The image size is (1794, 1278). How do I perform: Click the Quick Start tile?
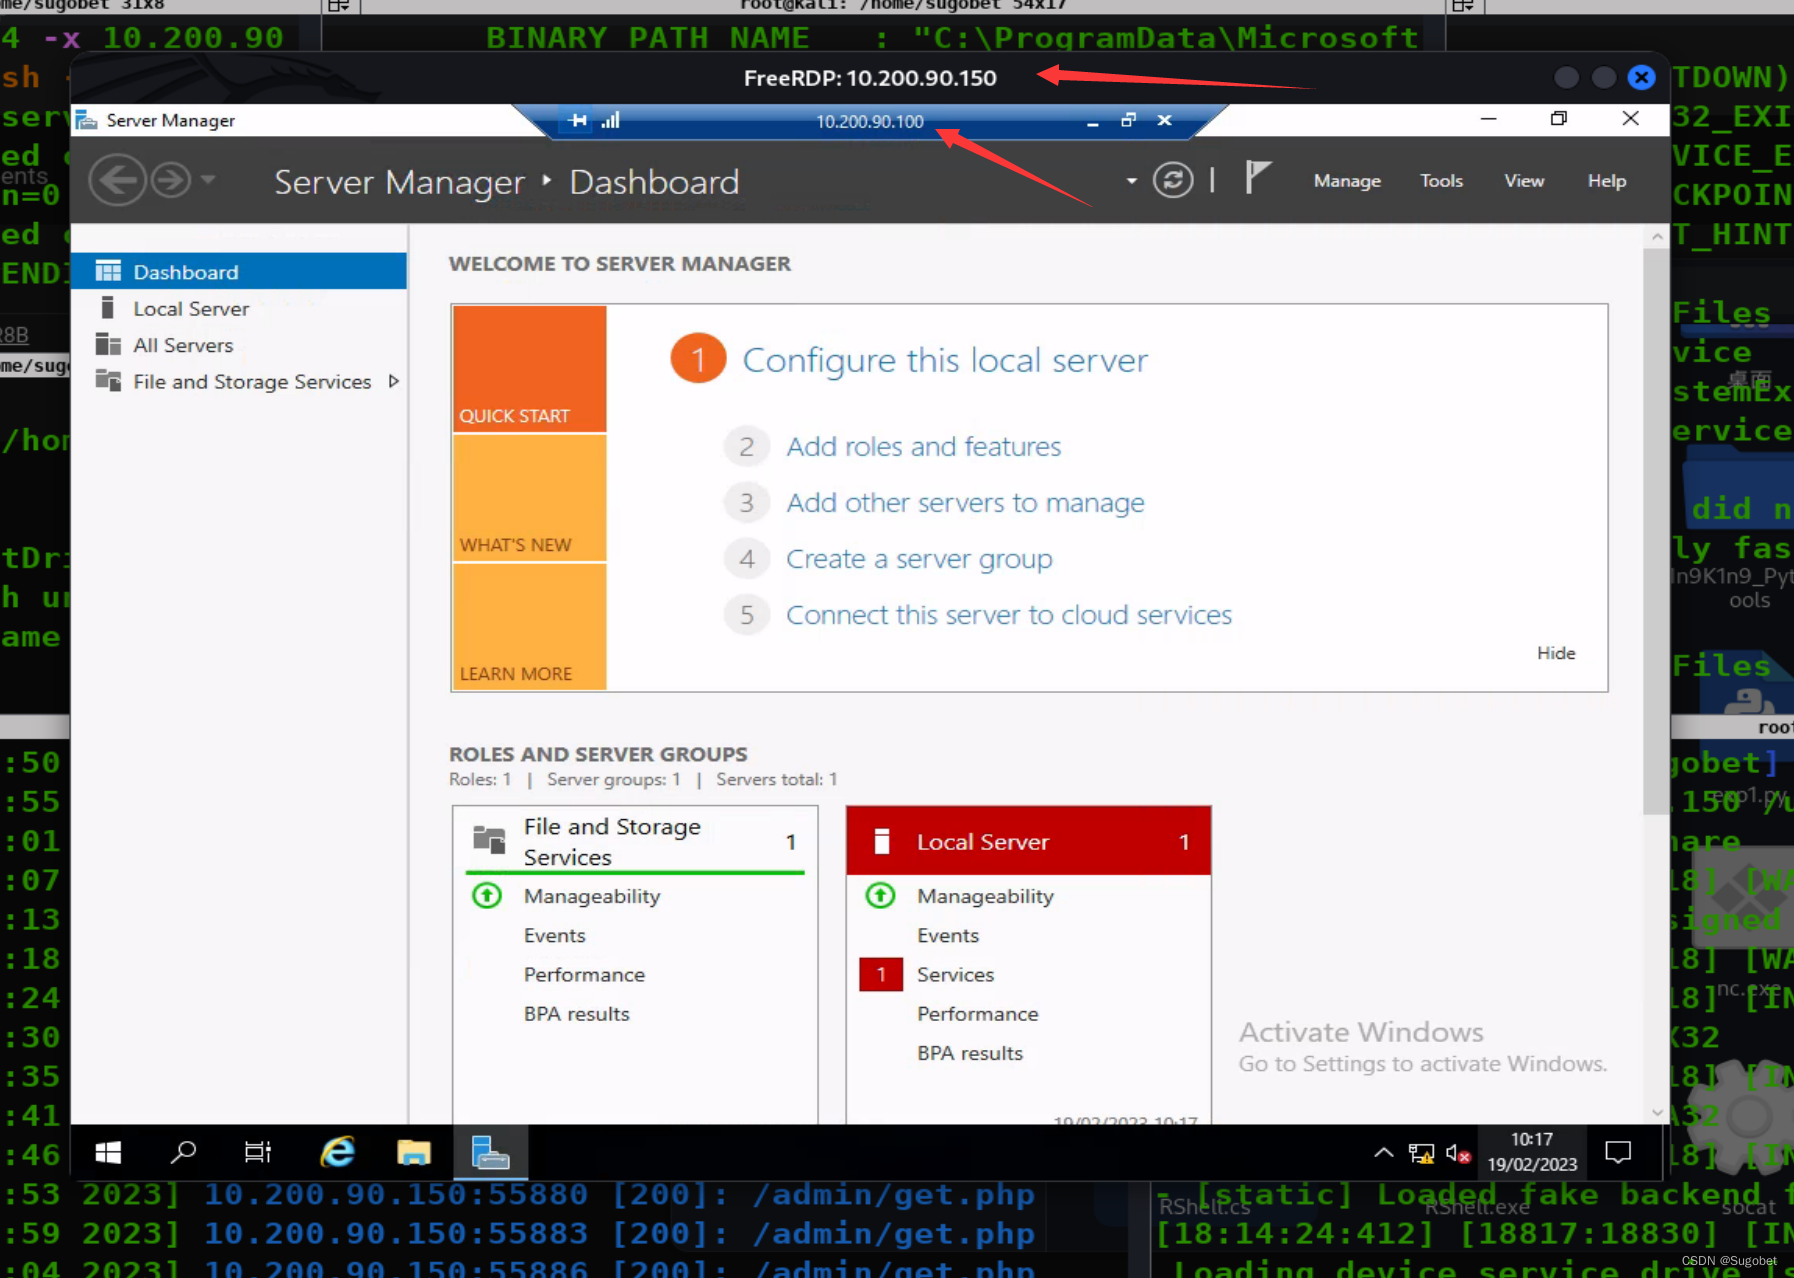point(529,368)
